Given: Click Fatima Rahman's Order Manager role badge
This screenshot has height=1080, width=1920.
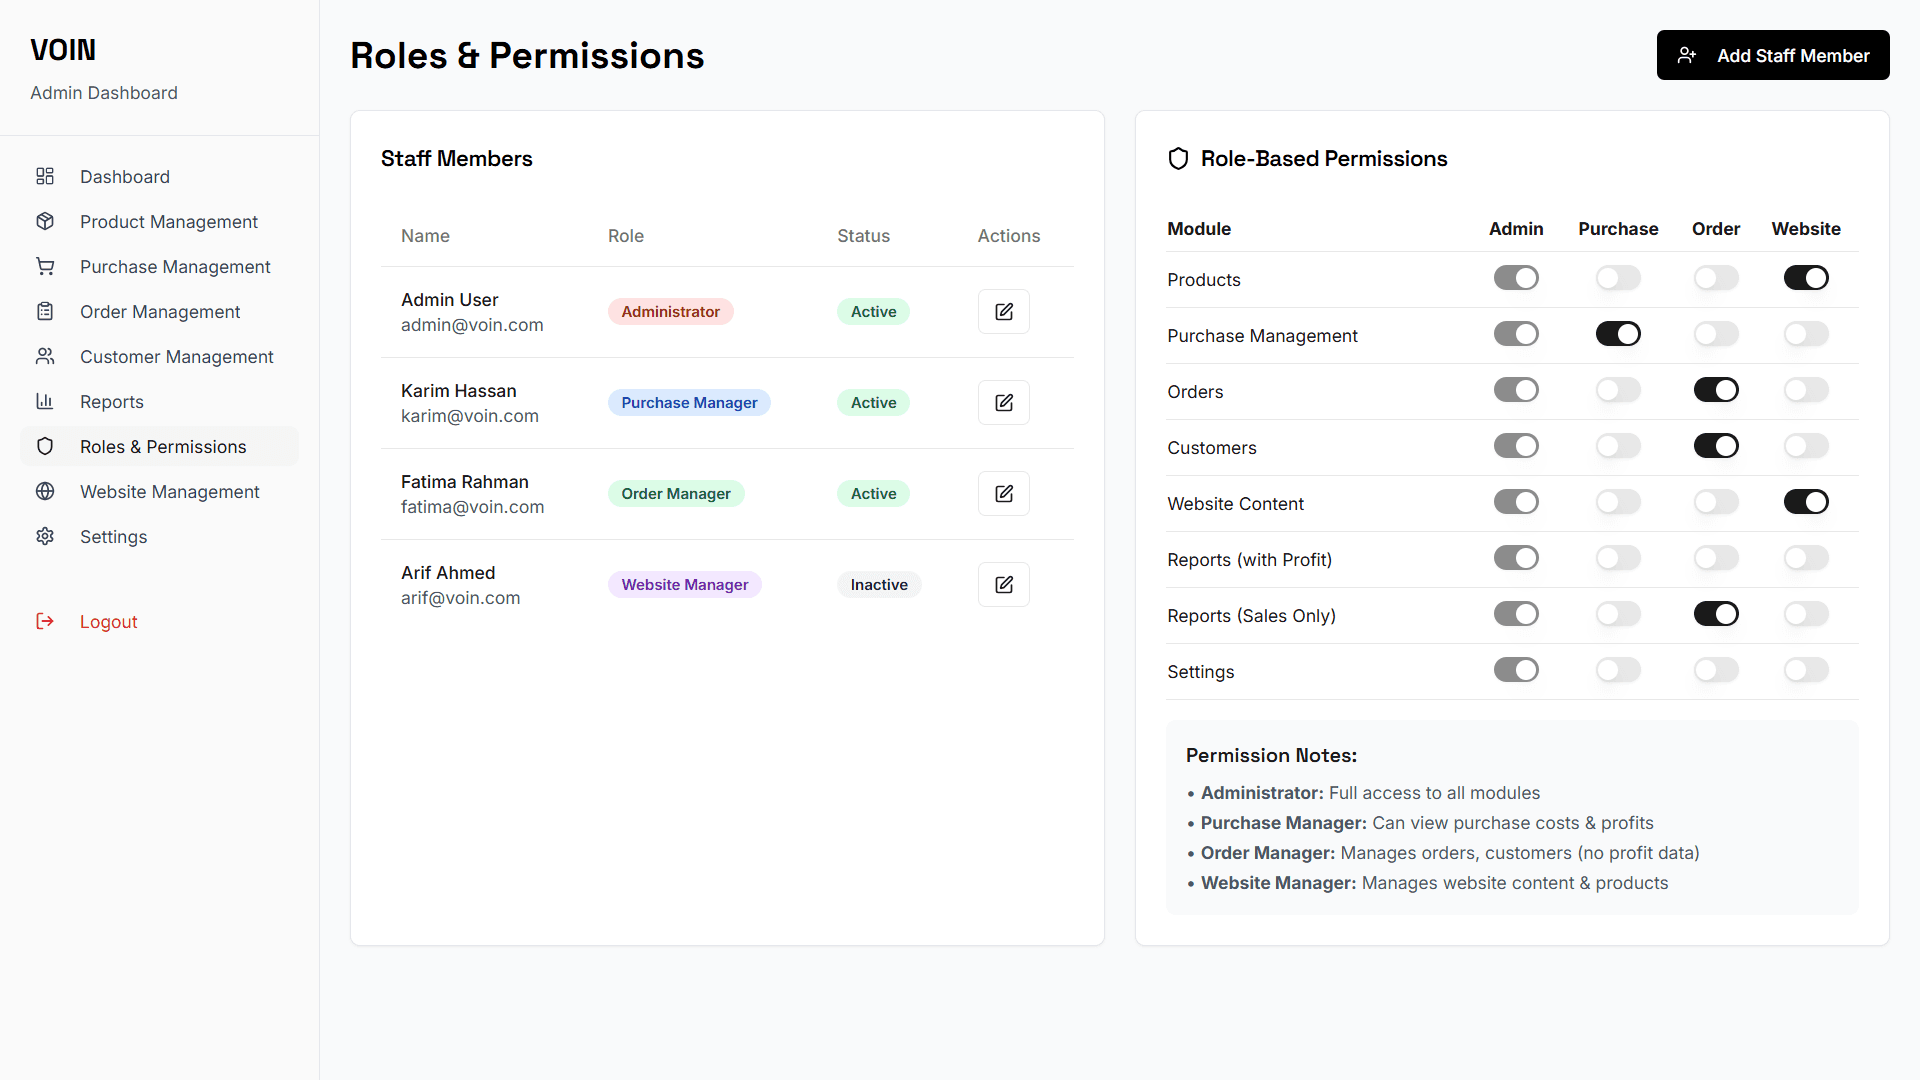Looking at the screenshot, I should (x=675, y=494).
